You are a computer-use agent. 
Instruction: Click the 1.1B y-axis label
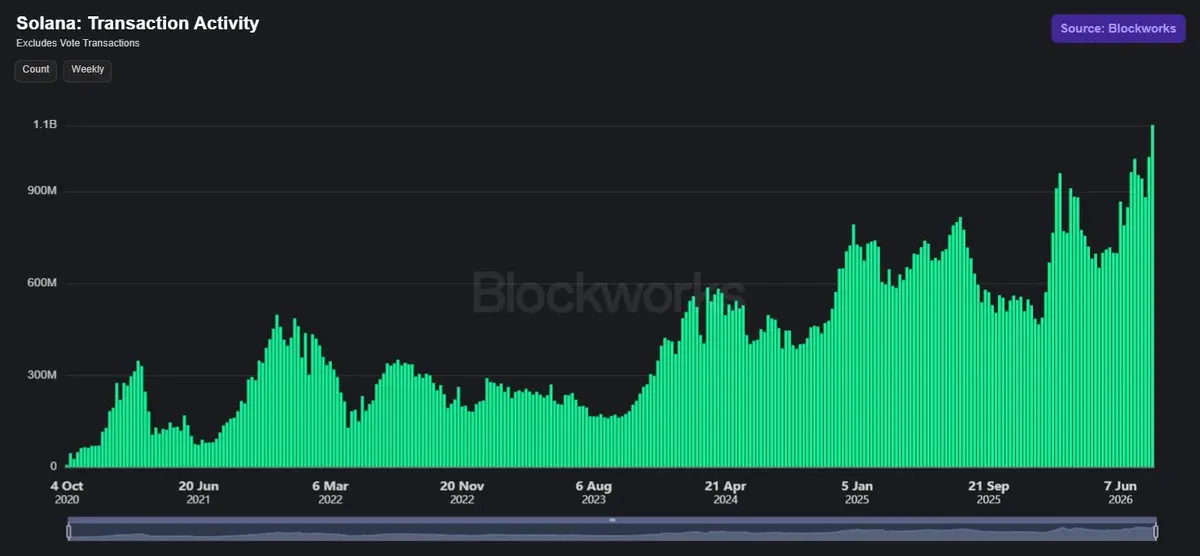(45, 125)
